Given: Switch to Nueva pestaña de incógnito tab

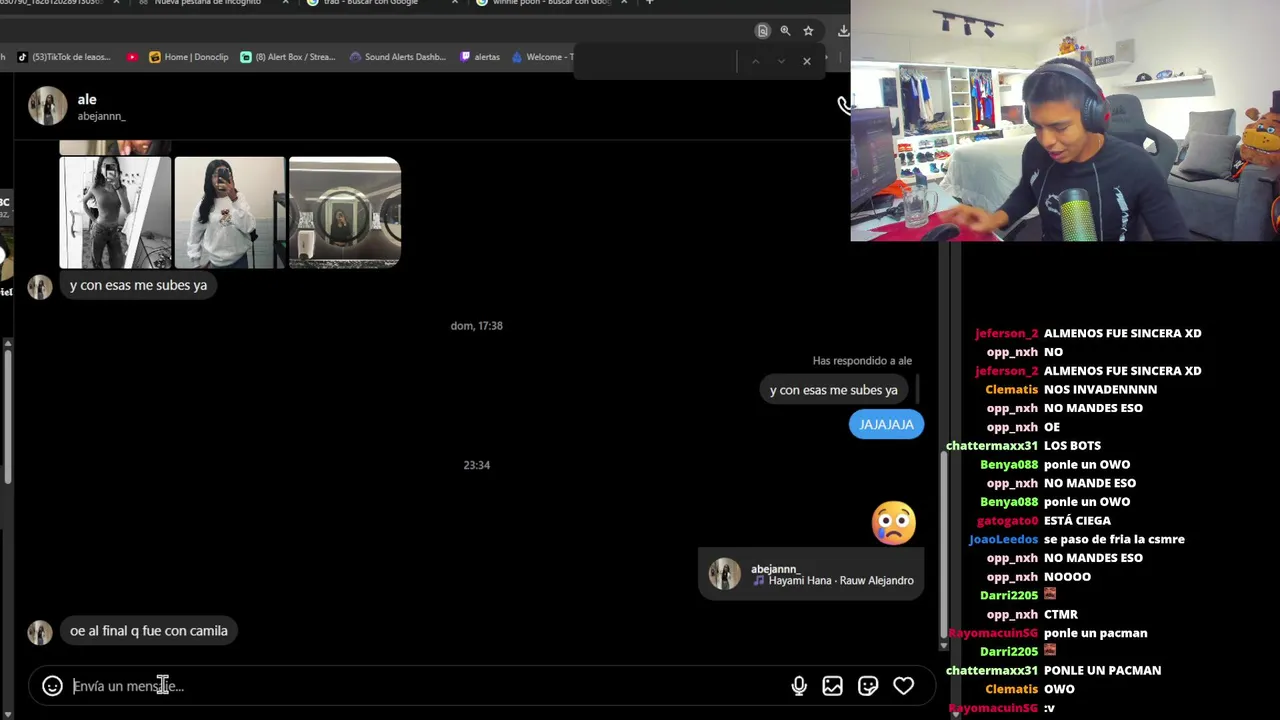Looking at the screenshot, I should [208, 3].
